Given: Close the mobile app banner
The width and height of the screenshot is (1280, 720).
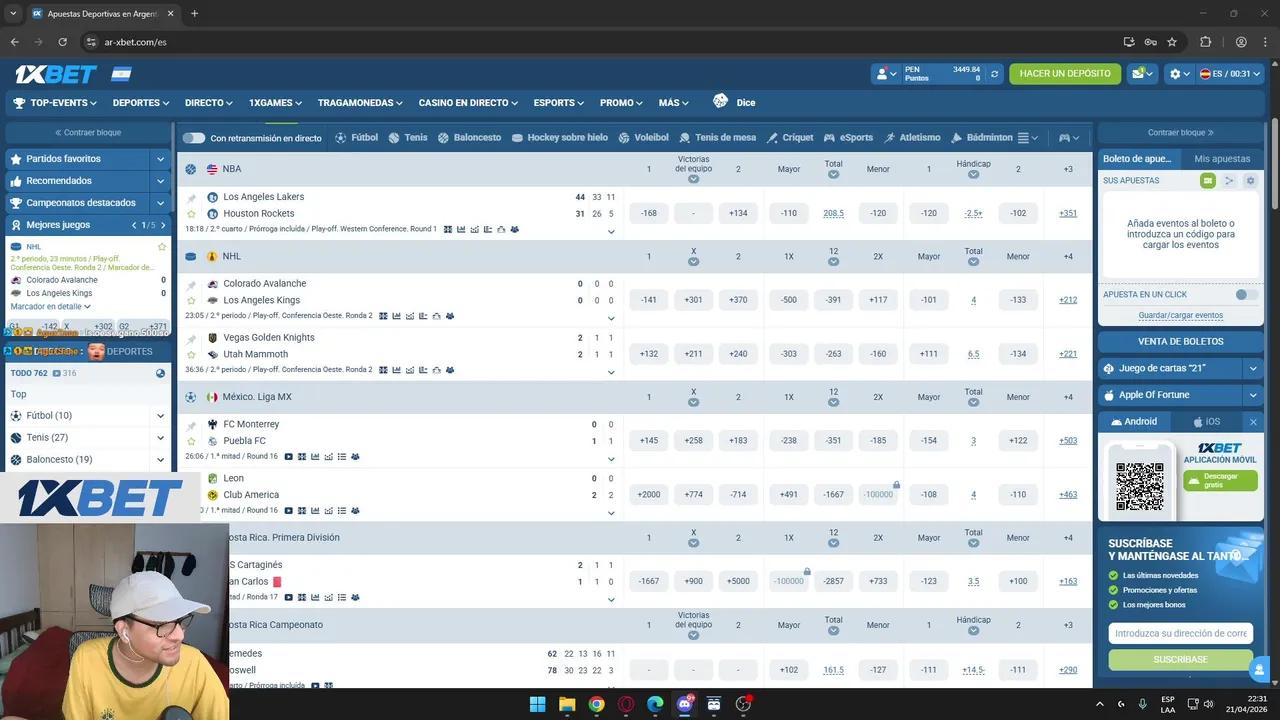Looking at the screenshot, I should click(x=1253, y=422).
